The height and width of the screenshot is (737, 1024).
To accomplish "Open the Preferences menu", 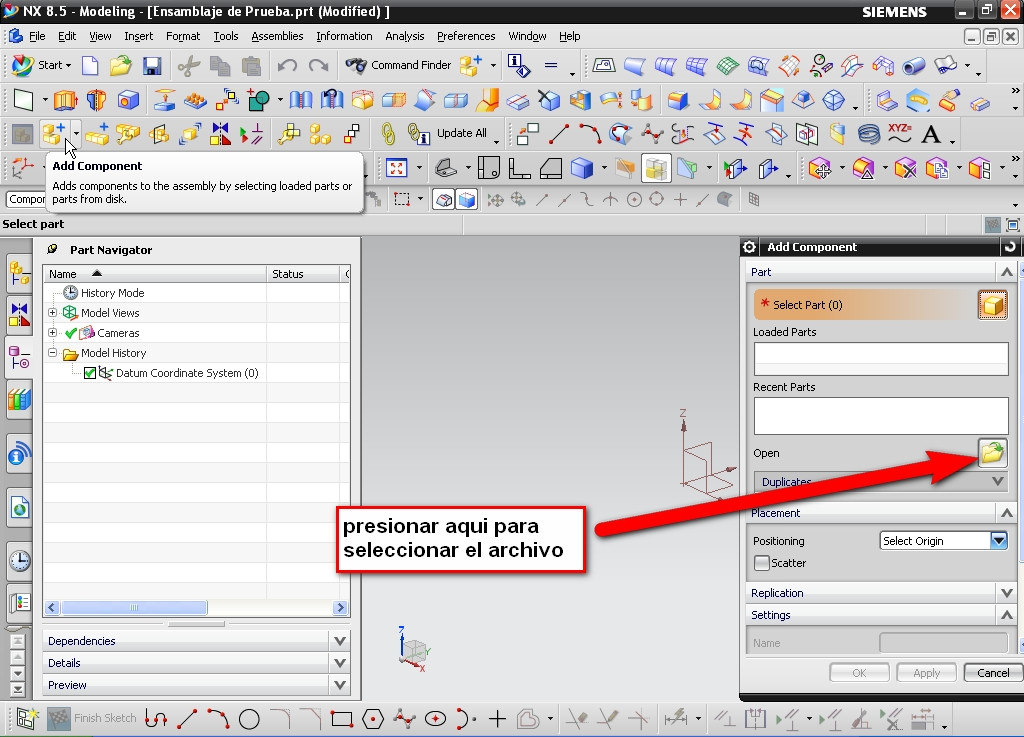I will pos(466,36).
